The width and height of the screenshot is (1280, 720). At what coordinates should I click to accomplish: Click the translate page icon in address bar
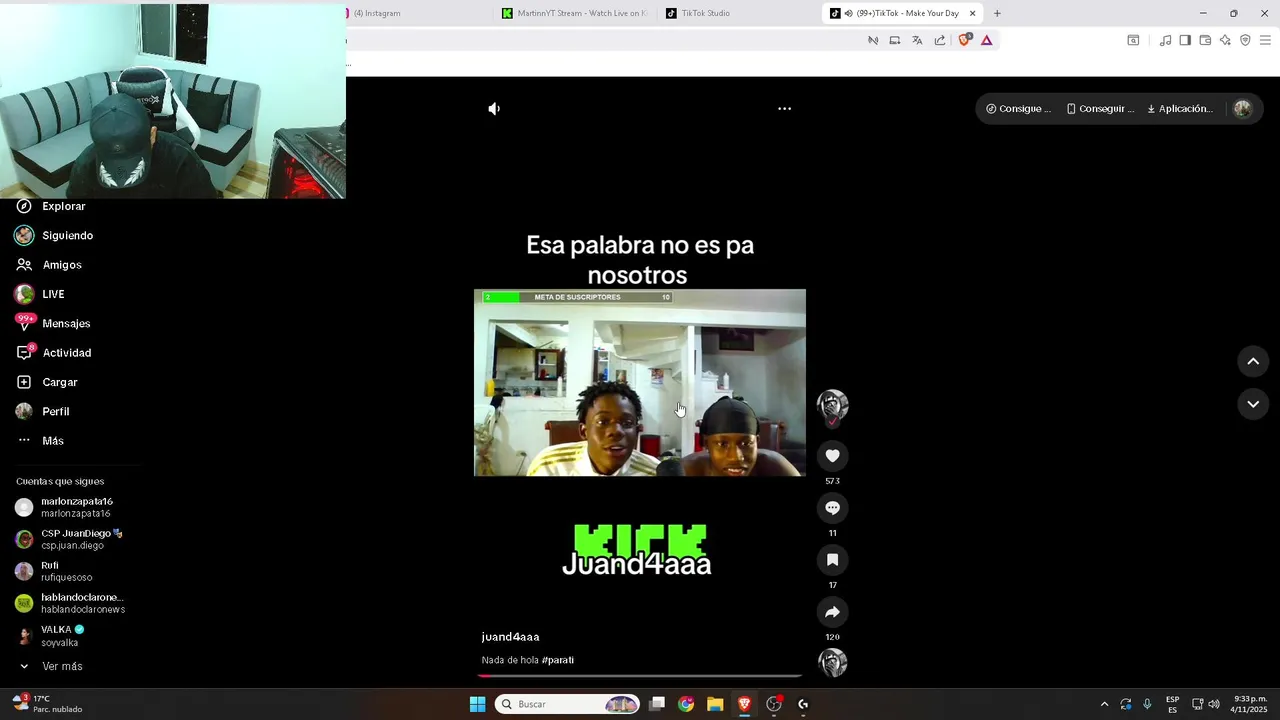point(917,40)
